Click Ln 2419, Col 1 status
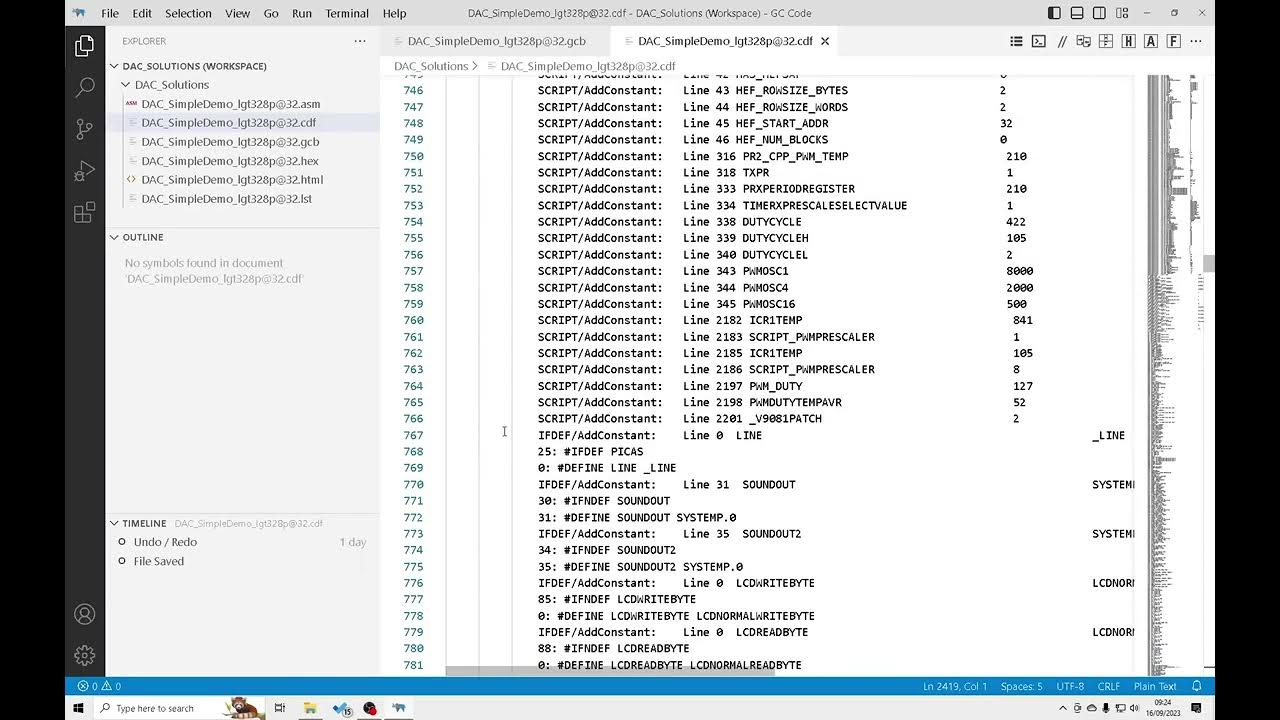This screenshot has width=1280, height=720. pos(955,686)
